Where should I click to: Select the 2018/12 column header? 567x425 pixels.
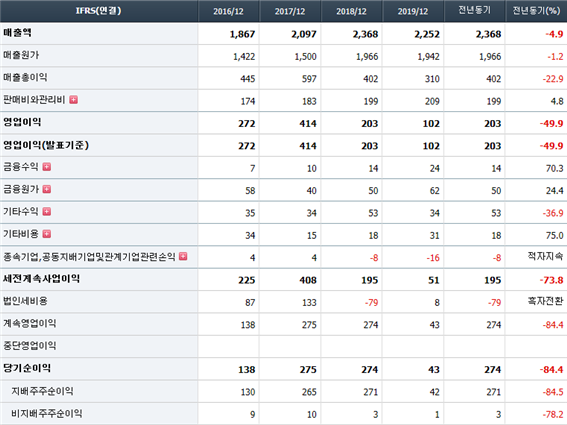click(351, 11)
